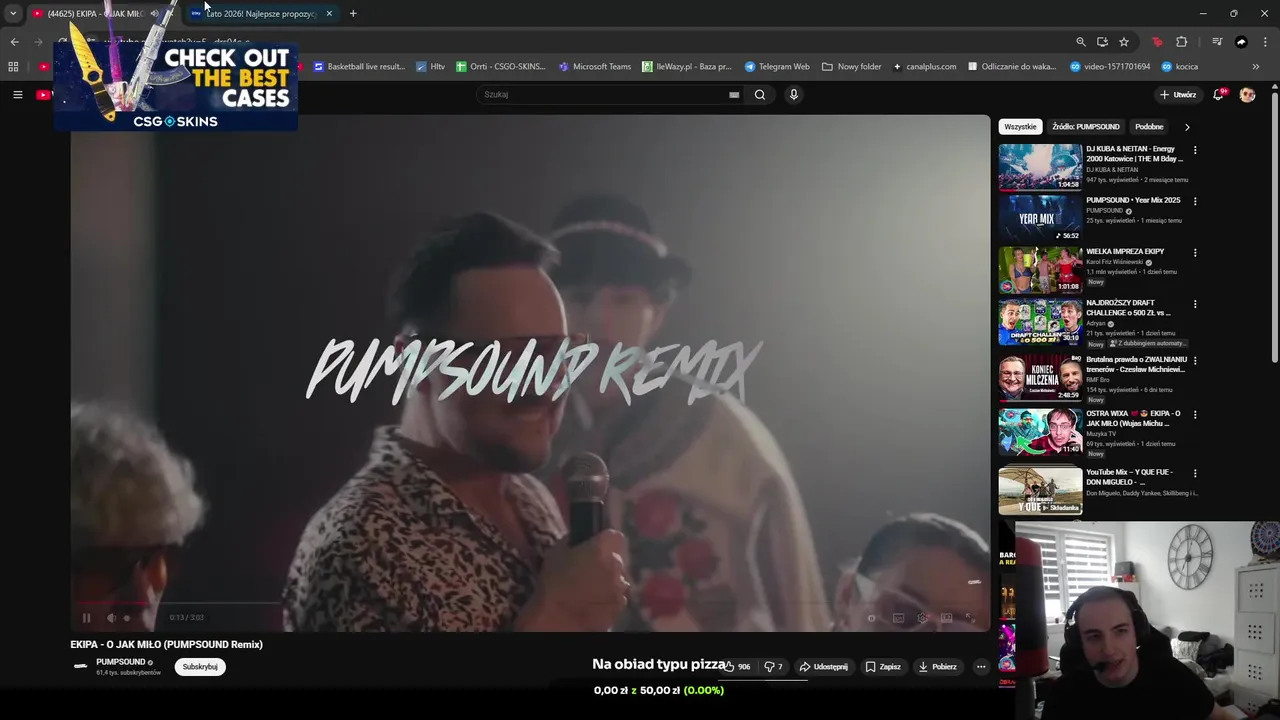The image size is (1280, 720).
Task: Select the Wszystkie filter chip
Action: click(x=1020, y=127)
